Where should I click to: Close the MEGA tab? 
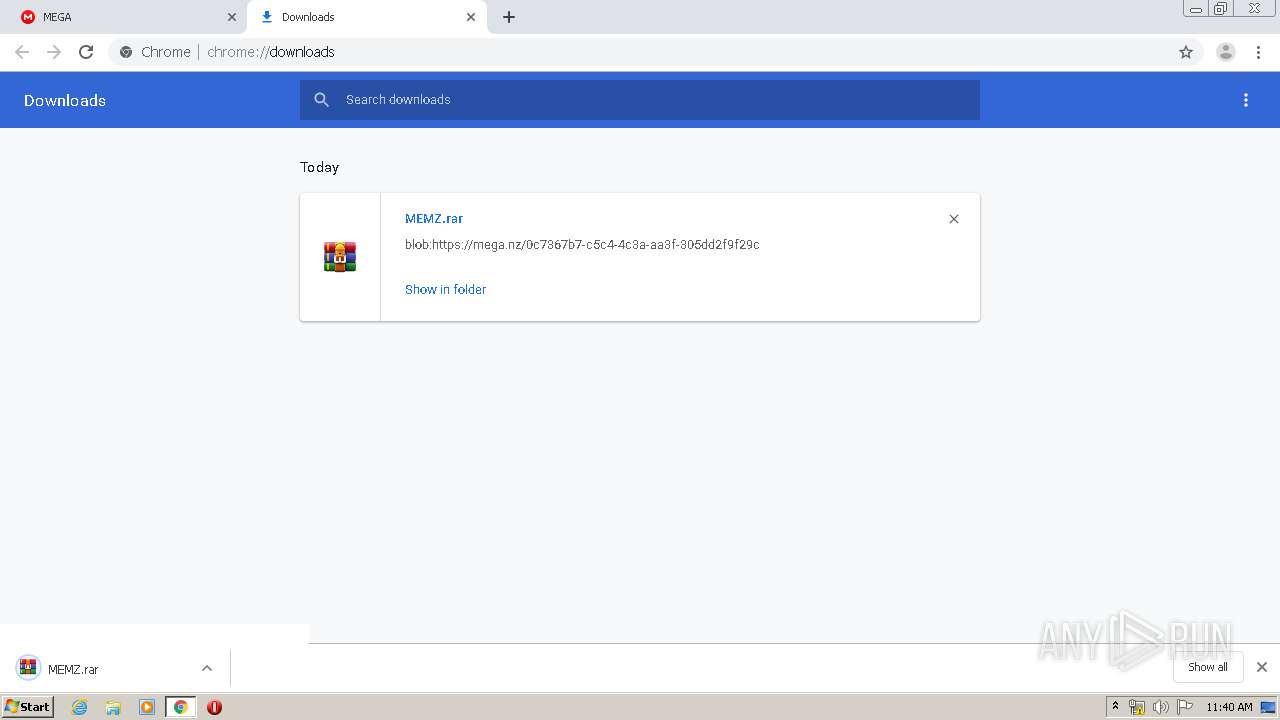232,17
